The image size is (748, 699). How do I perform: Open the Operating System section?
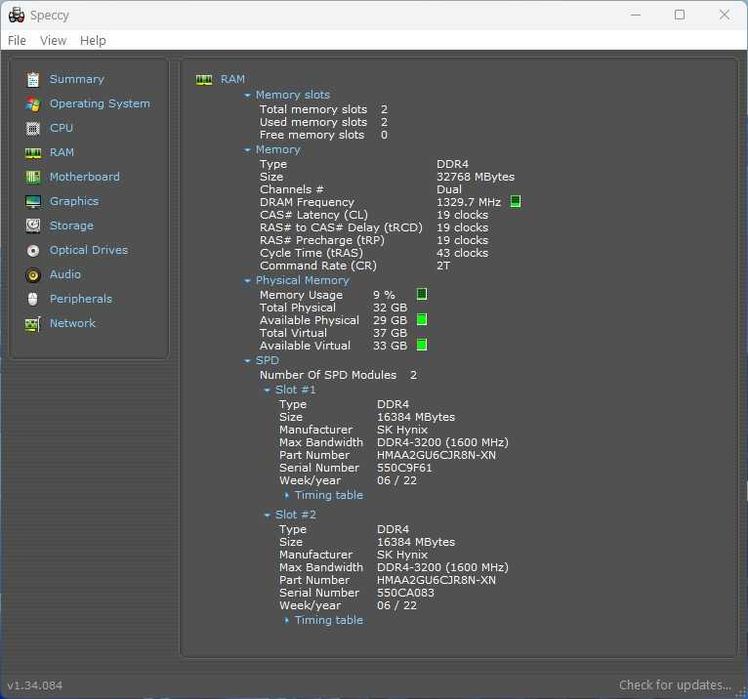(x=100, y=104)
